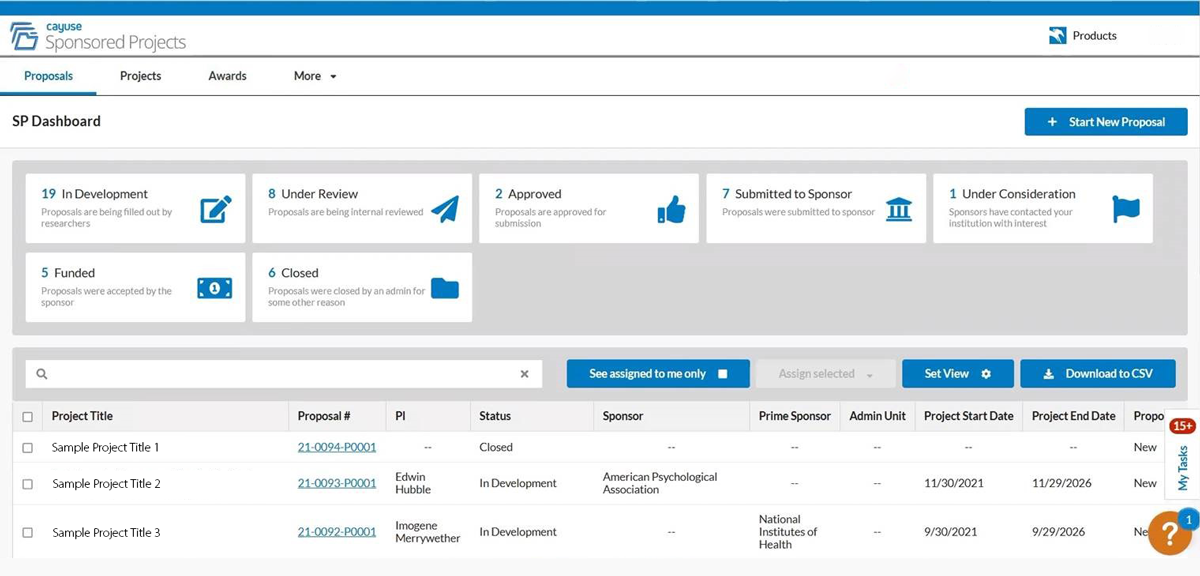The width and height of the screenshot is (1200, 576).
Task: Click the Under Consideration flag icon
Action: pos(1126,209)
